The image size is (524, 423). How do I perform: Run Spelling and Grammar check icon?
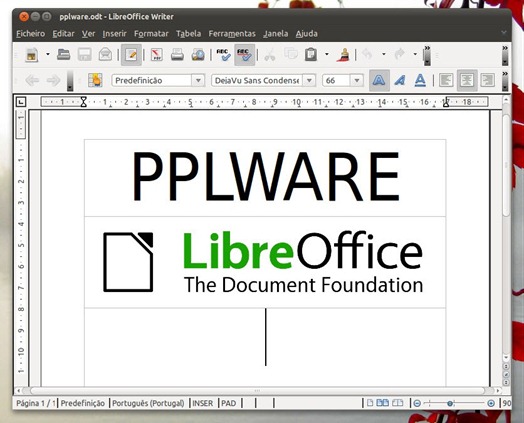223,54
